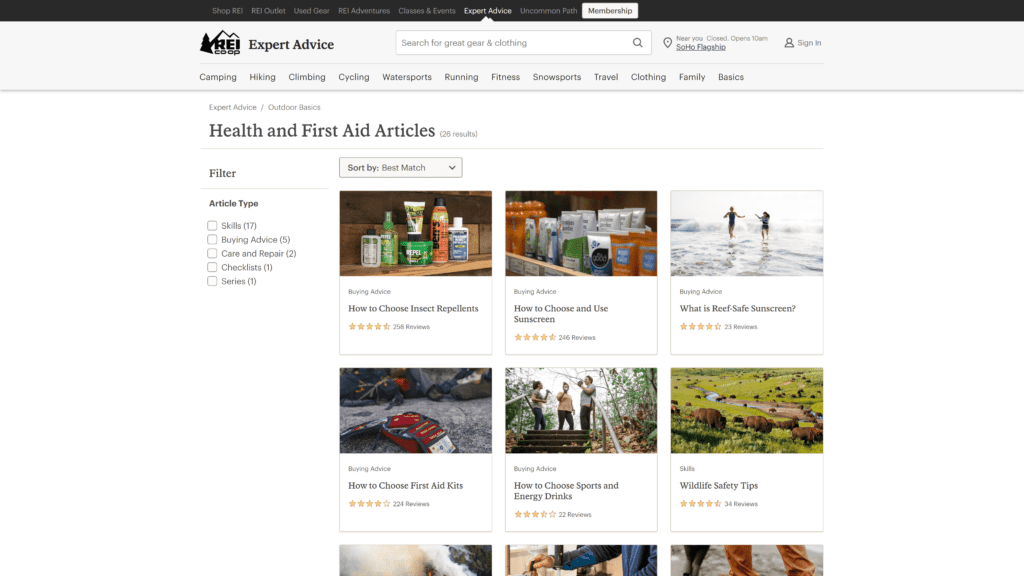The height and width of the screenshot is (576, 1024).
Task: Visit Classes & Events
Action: coord(427,10)
